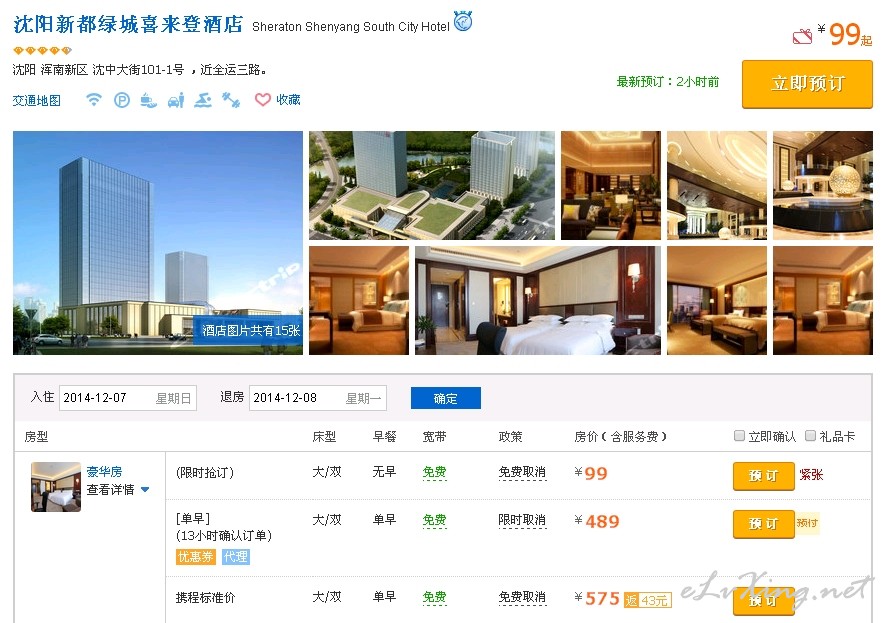Click the 立即预订 book now button
The height and width of the screenshot is (623, 885).
point(807,84)
